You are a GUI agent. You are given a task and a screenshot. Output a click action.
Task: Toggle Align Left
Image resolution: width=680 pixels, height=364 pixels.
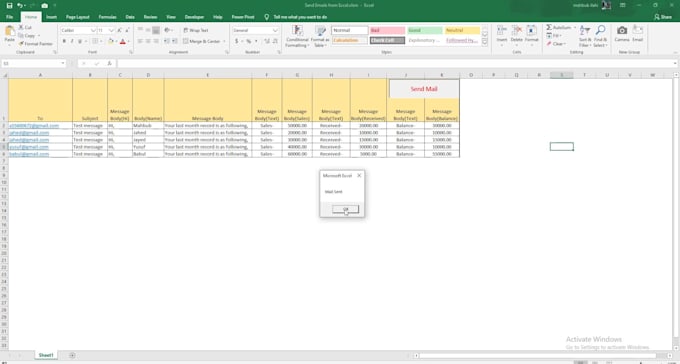140,41
